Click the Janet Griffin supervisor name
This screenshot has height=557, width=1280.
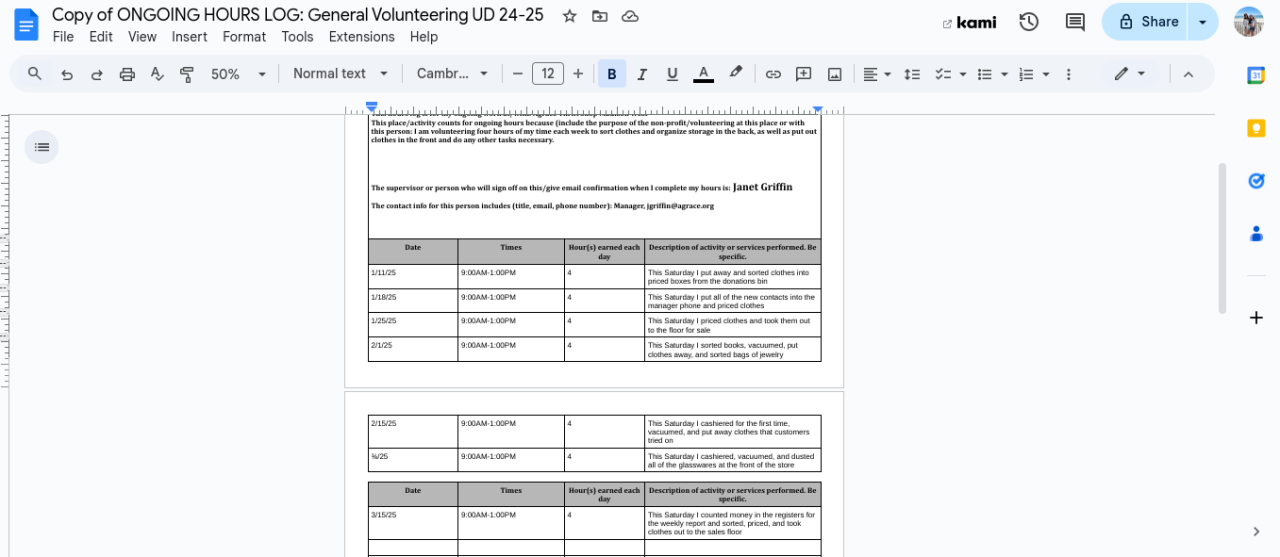762,187
